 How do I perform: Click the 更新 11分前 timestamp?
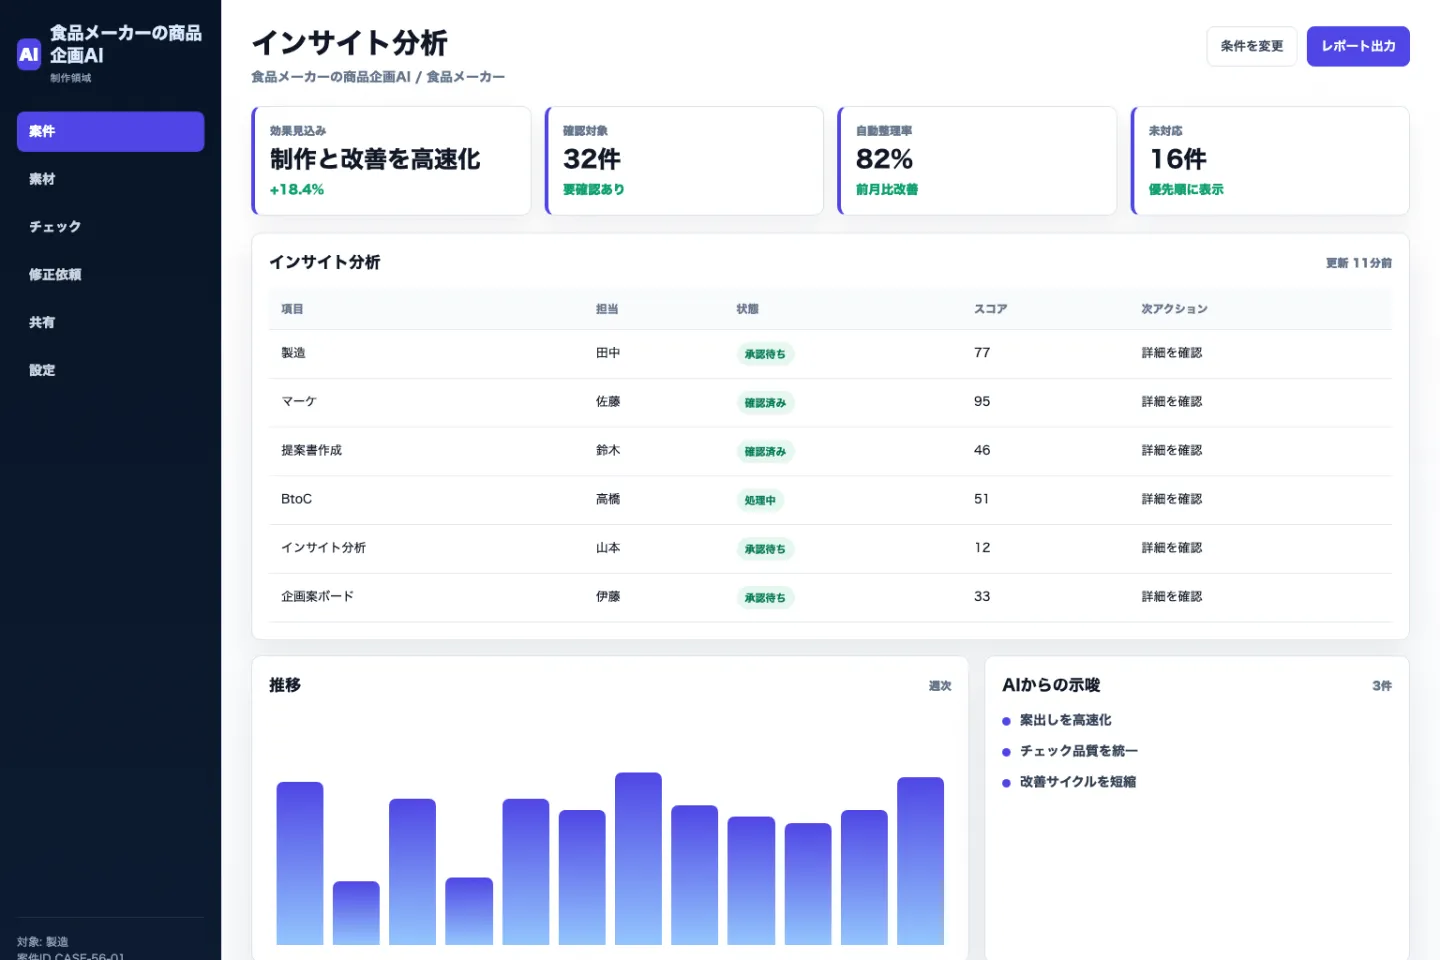tap(1359, 263)
